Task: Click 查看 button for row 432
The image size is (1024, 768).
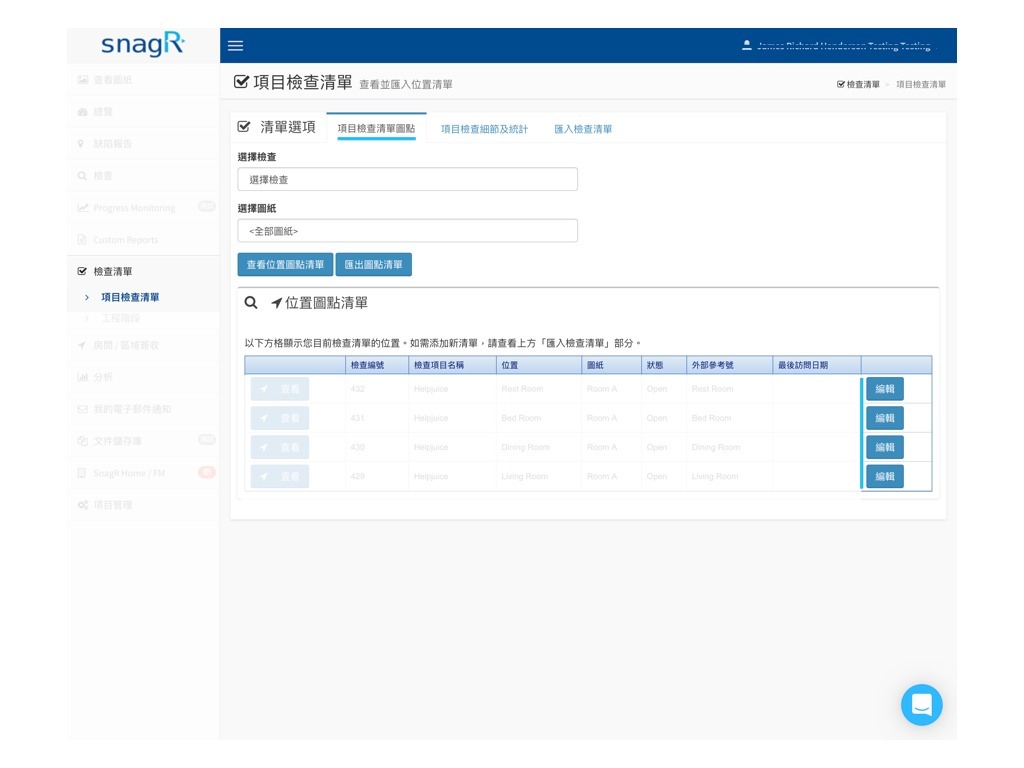Action: 280,389
